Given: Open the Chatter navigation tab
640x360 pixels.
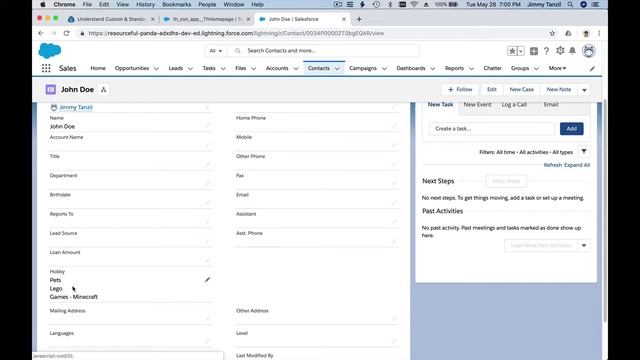Looking at the screenshot, I should [493, 68].
